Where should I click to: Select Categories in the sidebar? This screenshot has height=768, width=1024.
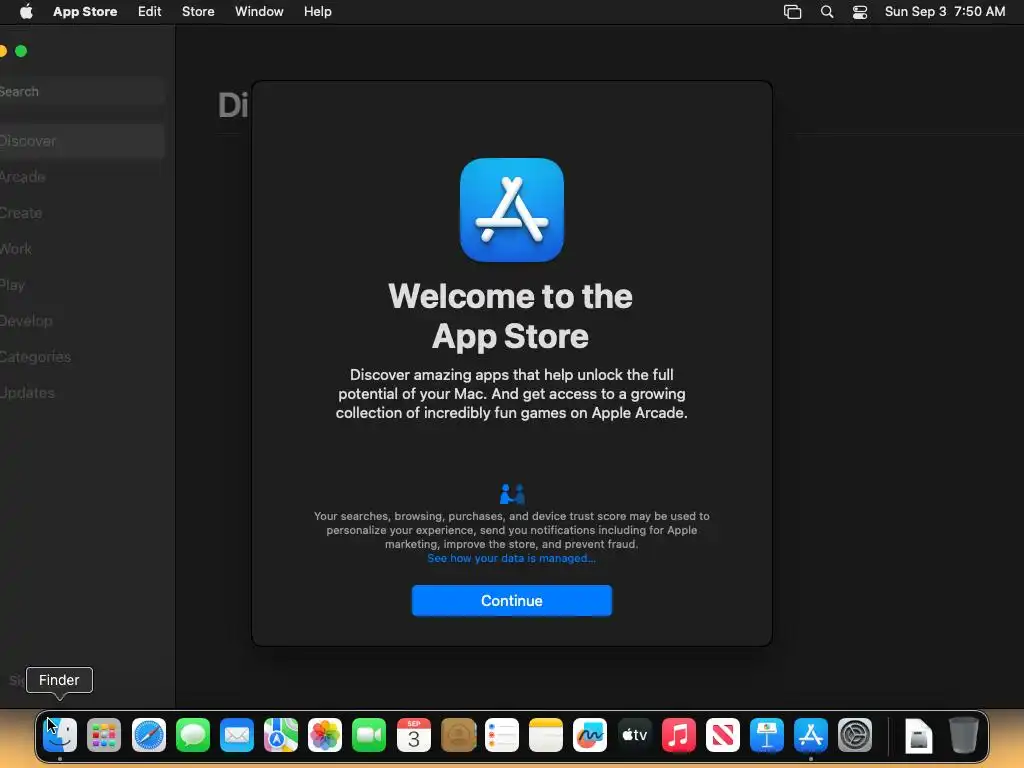pyautogui.click(x=82, y=357)
